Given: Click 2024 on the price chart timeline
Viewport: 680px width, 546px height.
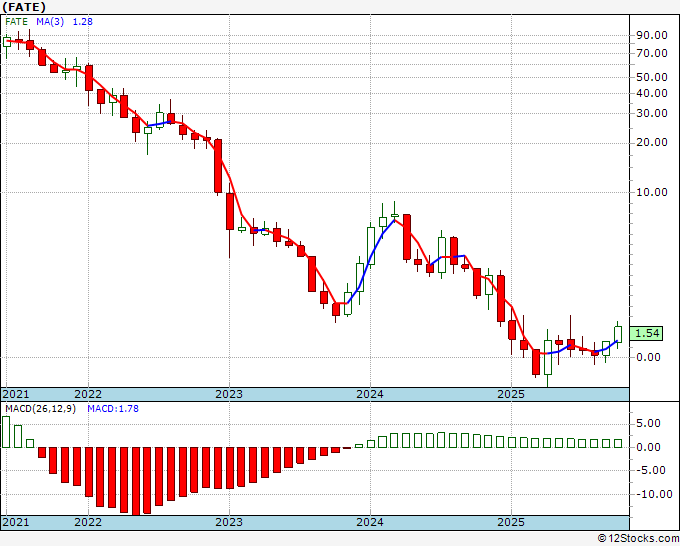Looking at the screenshot, I should point(370,394).
